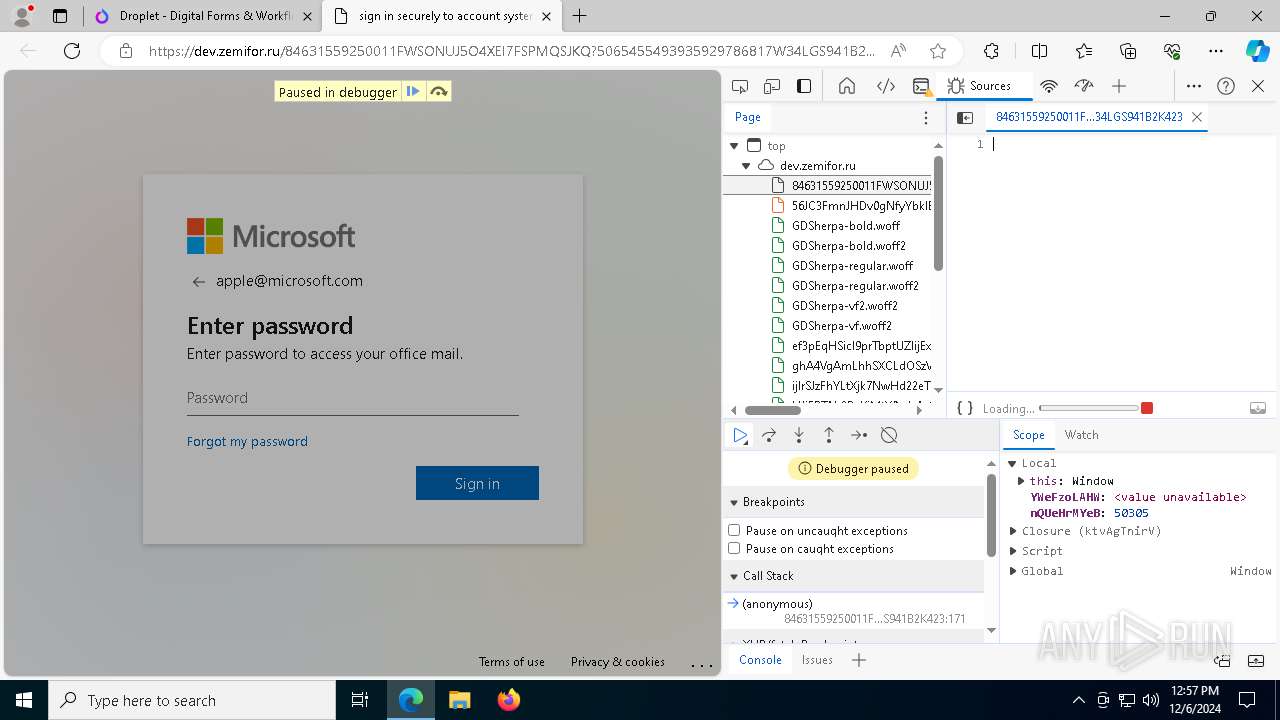
Task: Open the Console drawer tab
Action: [x=760, y=660]
